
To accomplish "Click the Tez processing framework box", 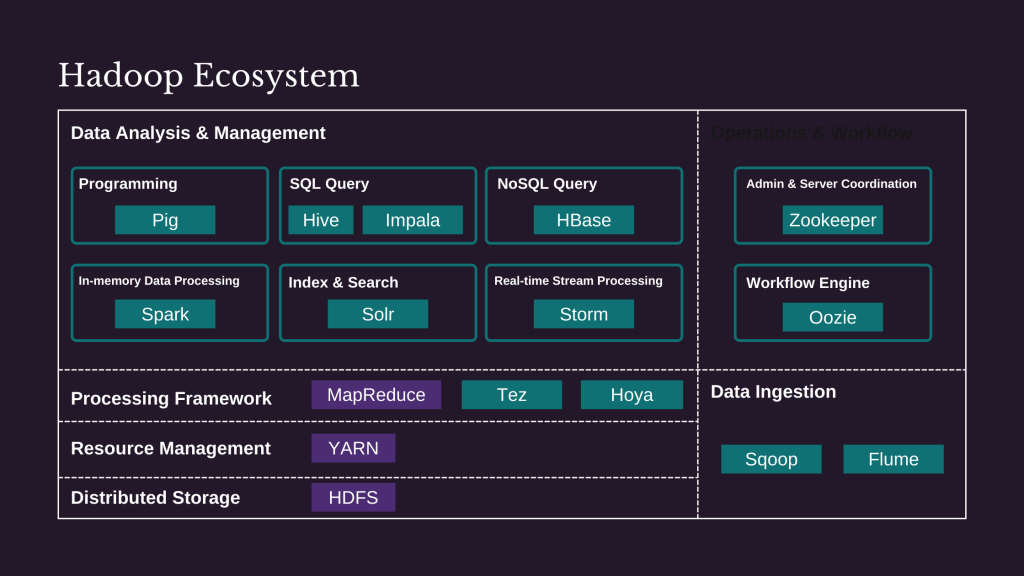I will tap(511, 395).
